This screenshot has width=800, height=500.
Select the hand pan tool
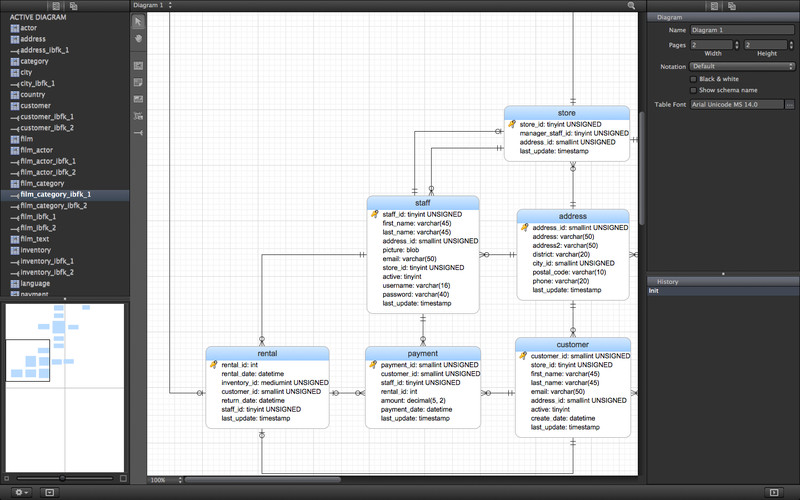[138, 39]
